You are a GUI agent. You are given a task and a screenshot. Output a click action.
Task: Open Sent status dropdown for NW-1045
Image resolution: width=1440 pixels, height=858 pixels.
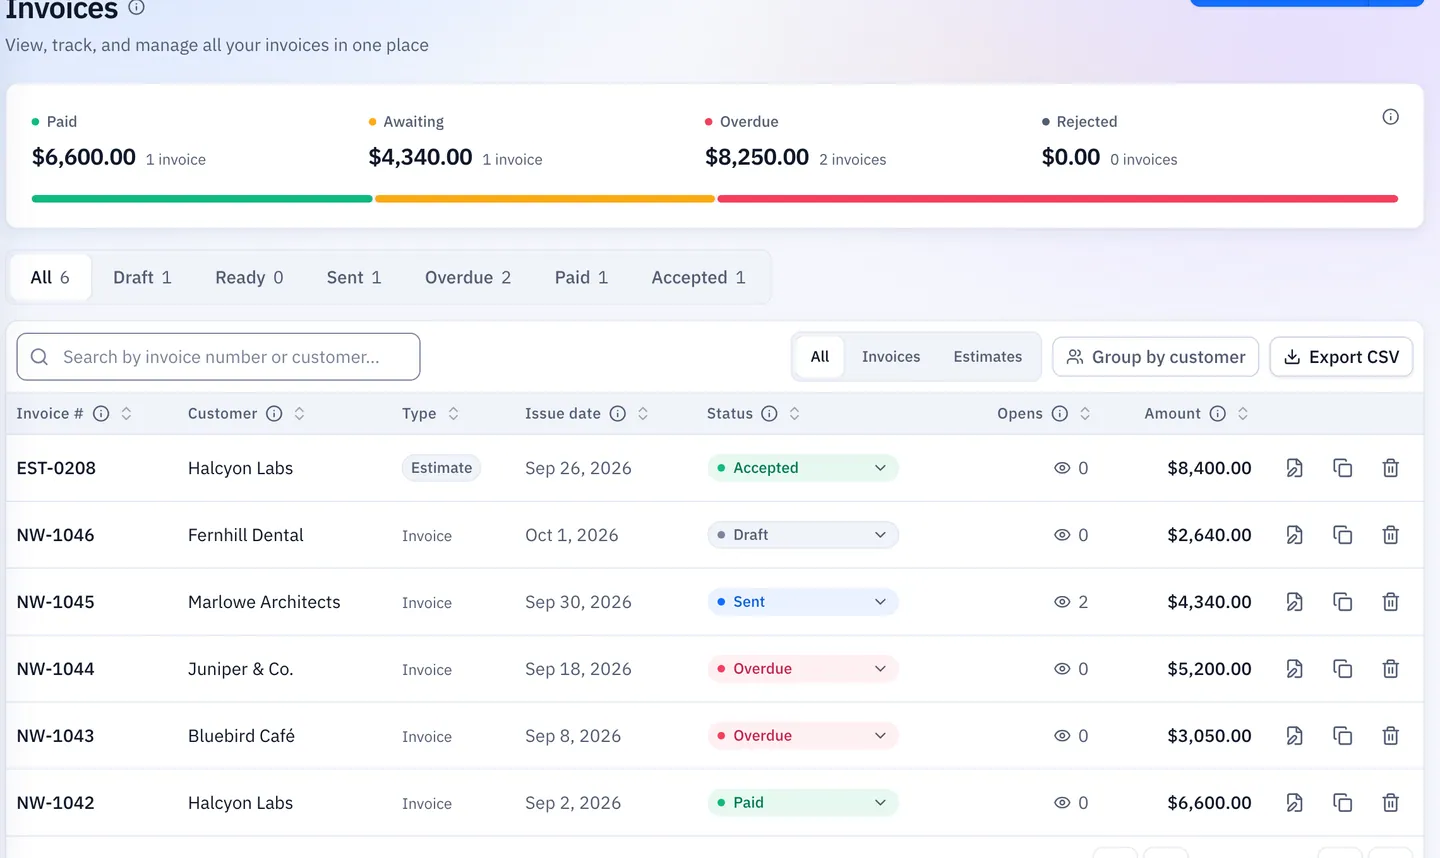click(803, 602)
